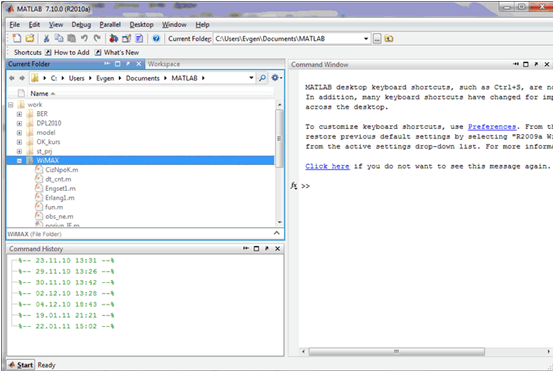Go up one folder level icon

[389, 38]
